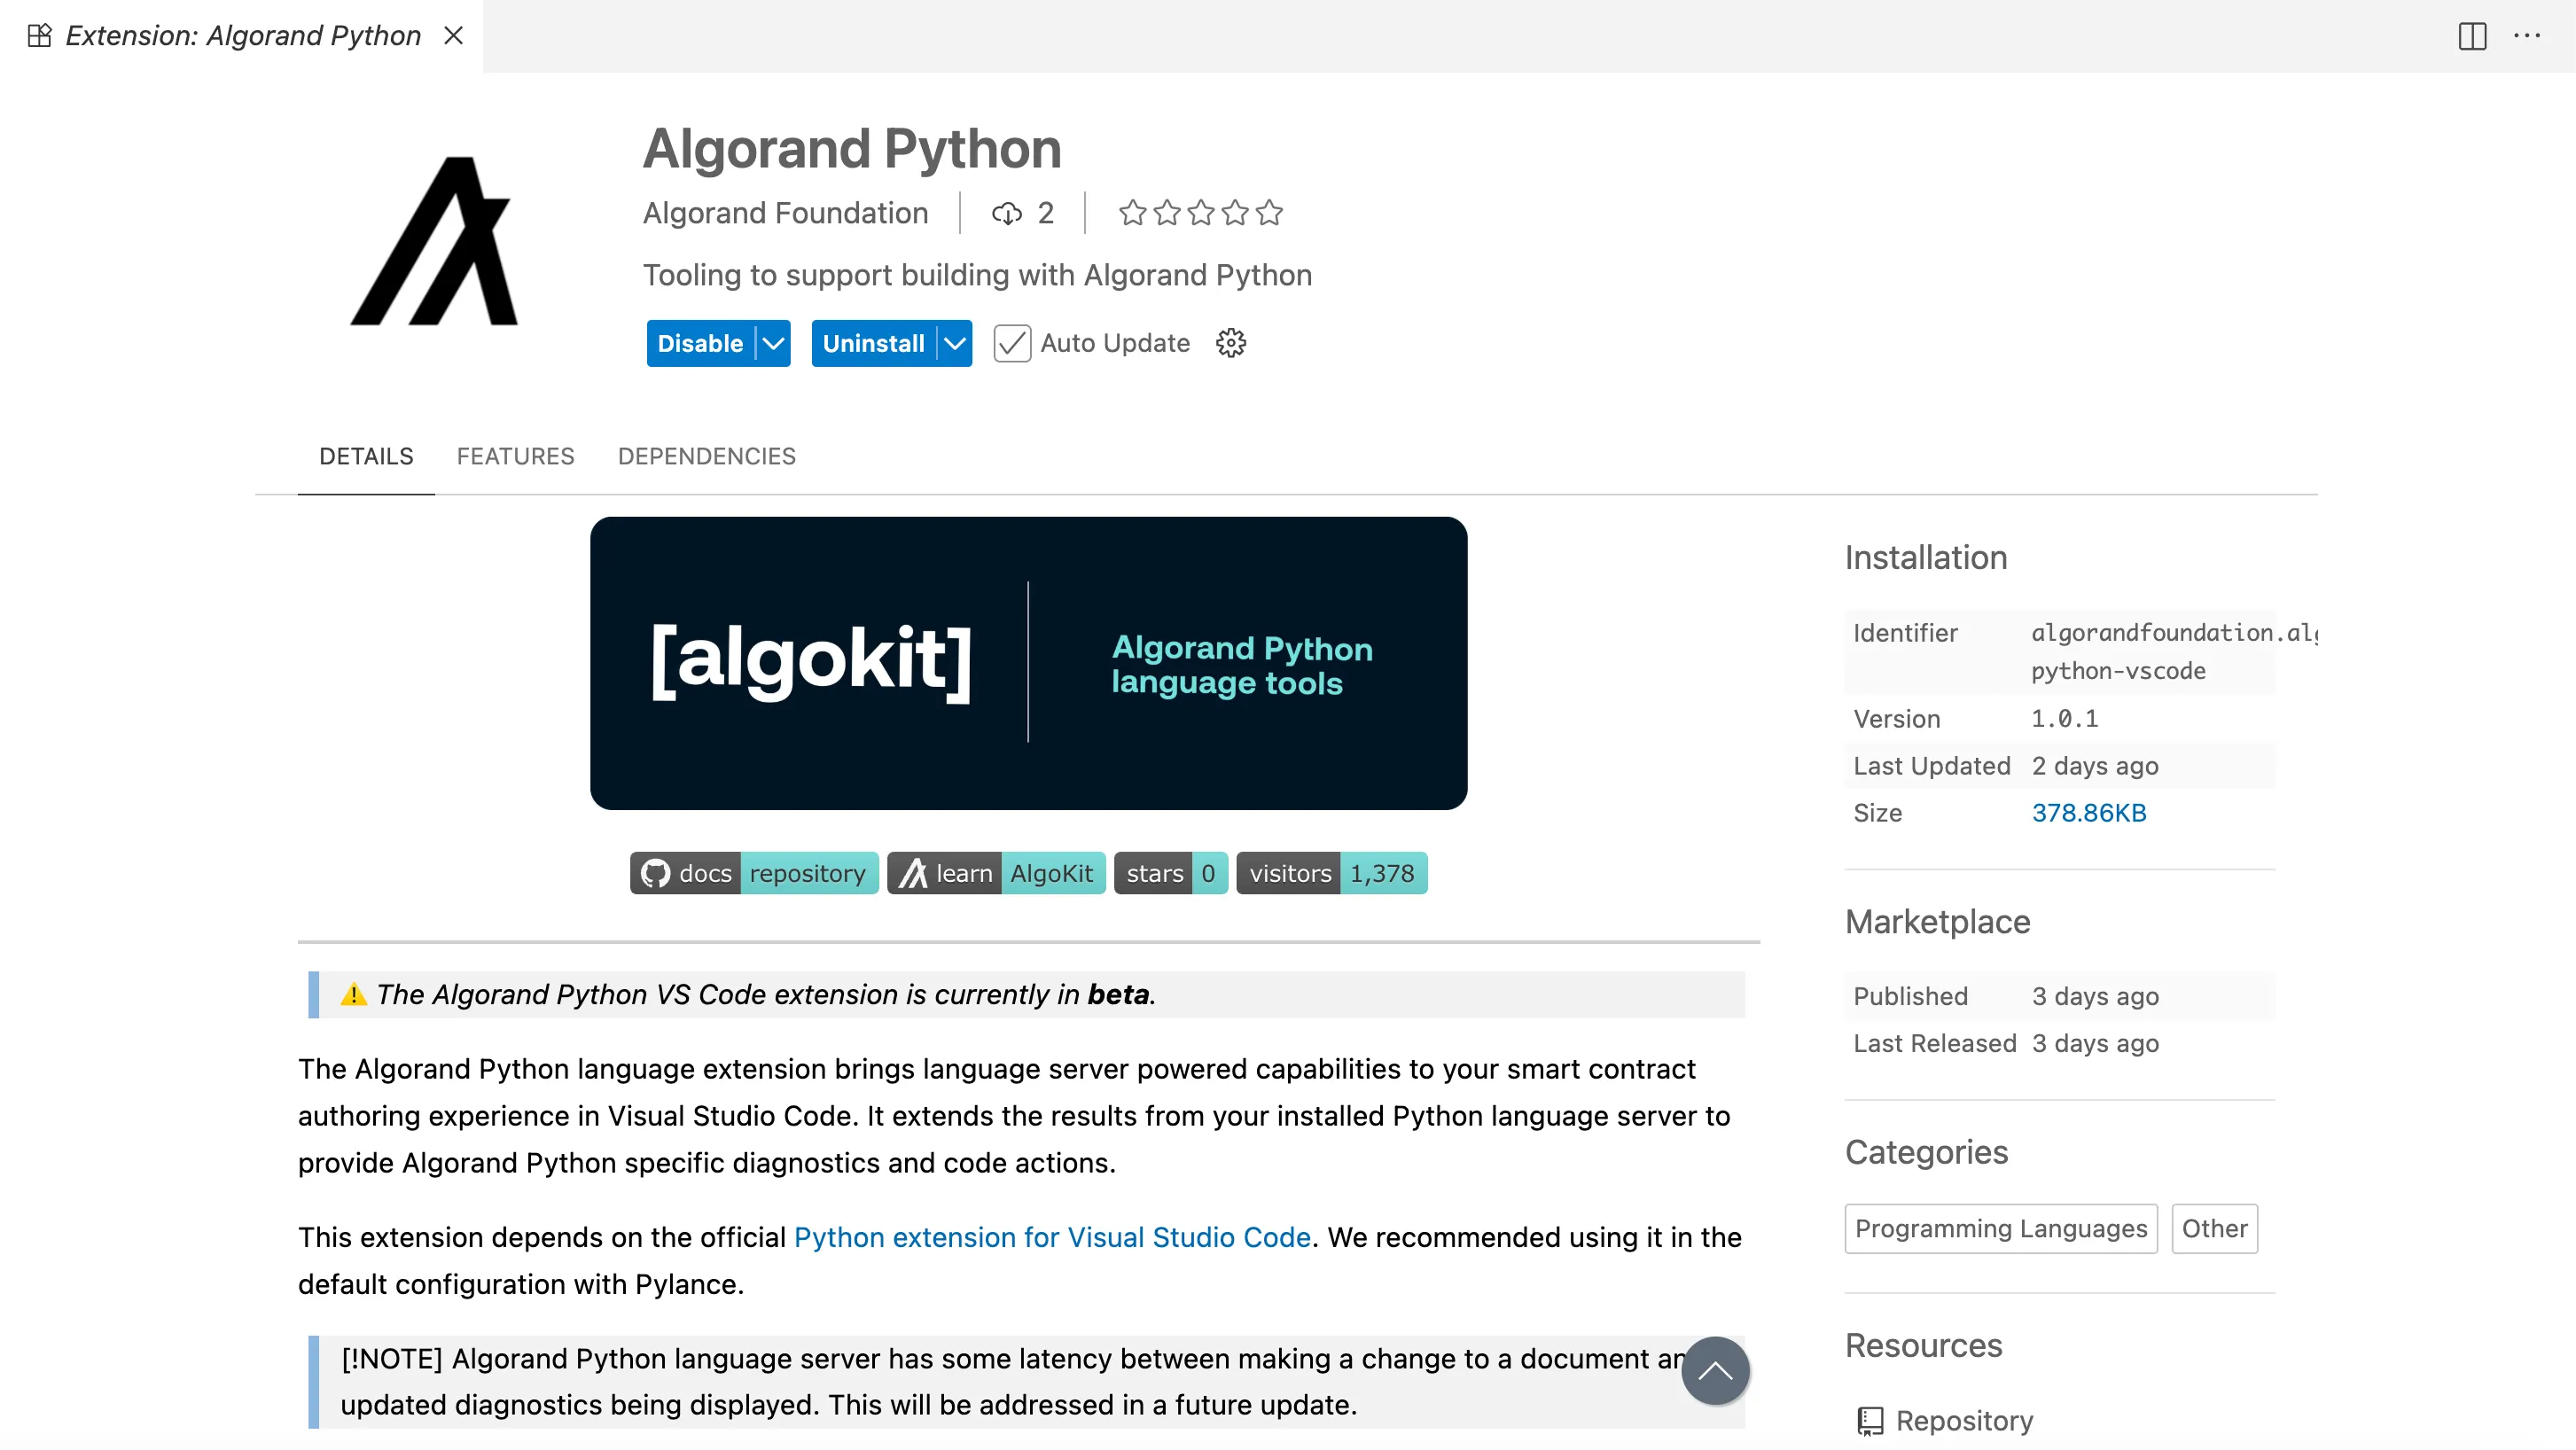Select the Programming Languages category badge
Screen dimensions: 2576x1450
pyautogui.click(x=2000, y=1228)
